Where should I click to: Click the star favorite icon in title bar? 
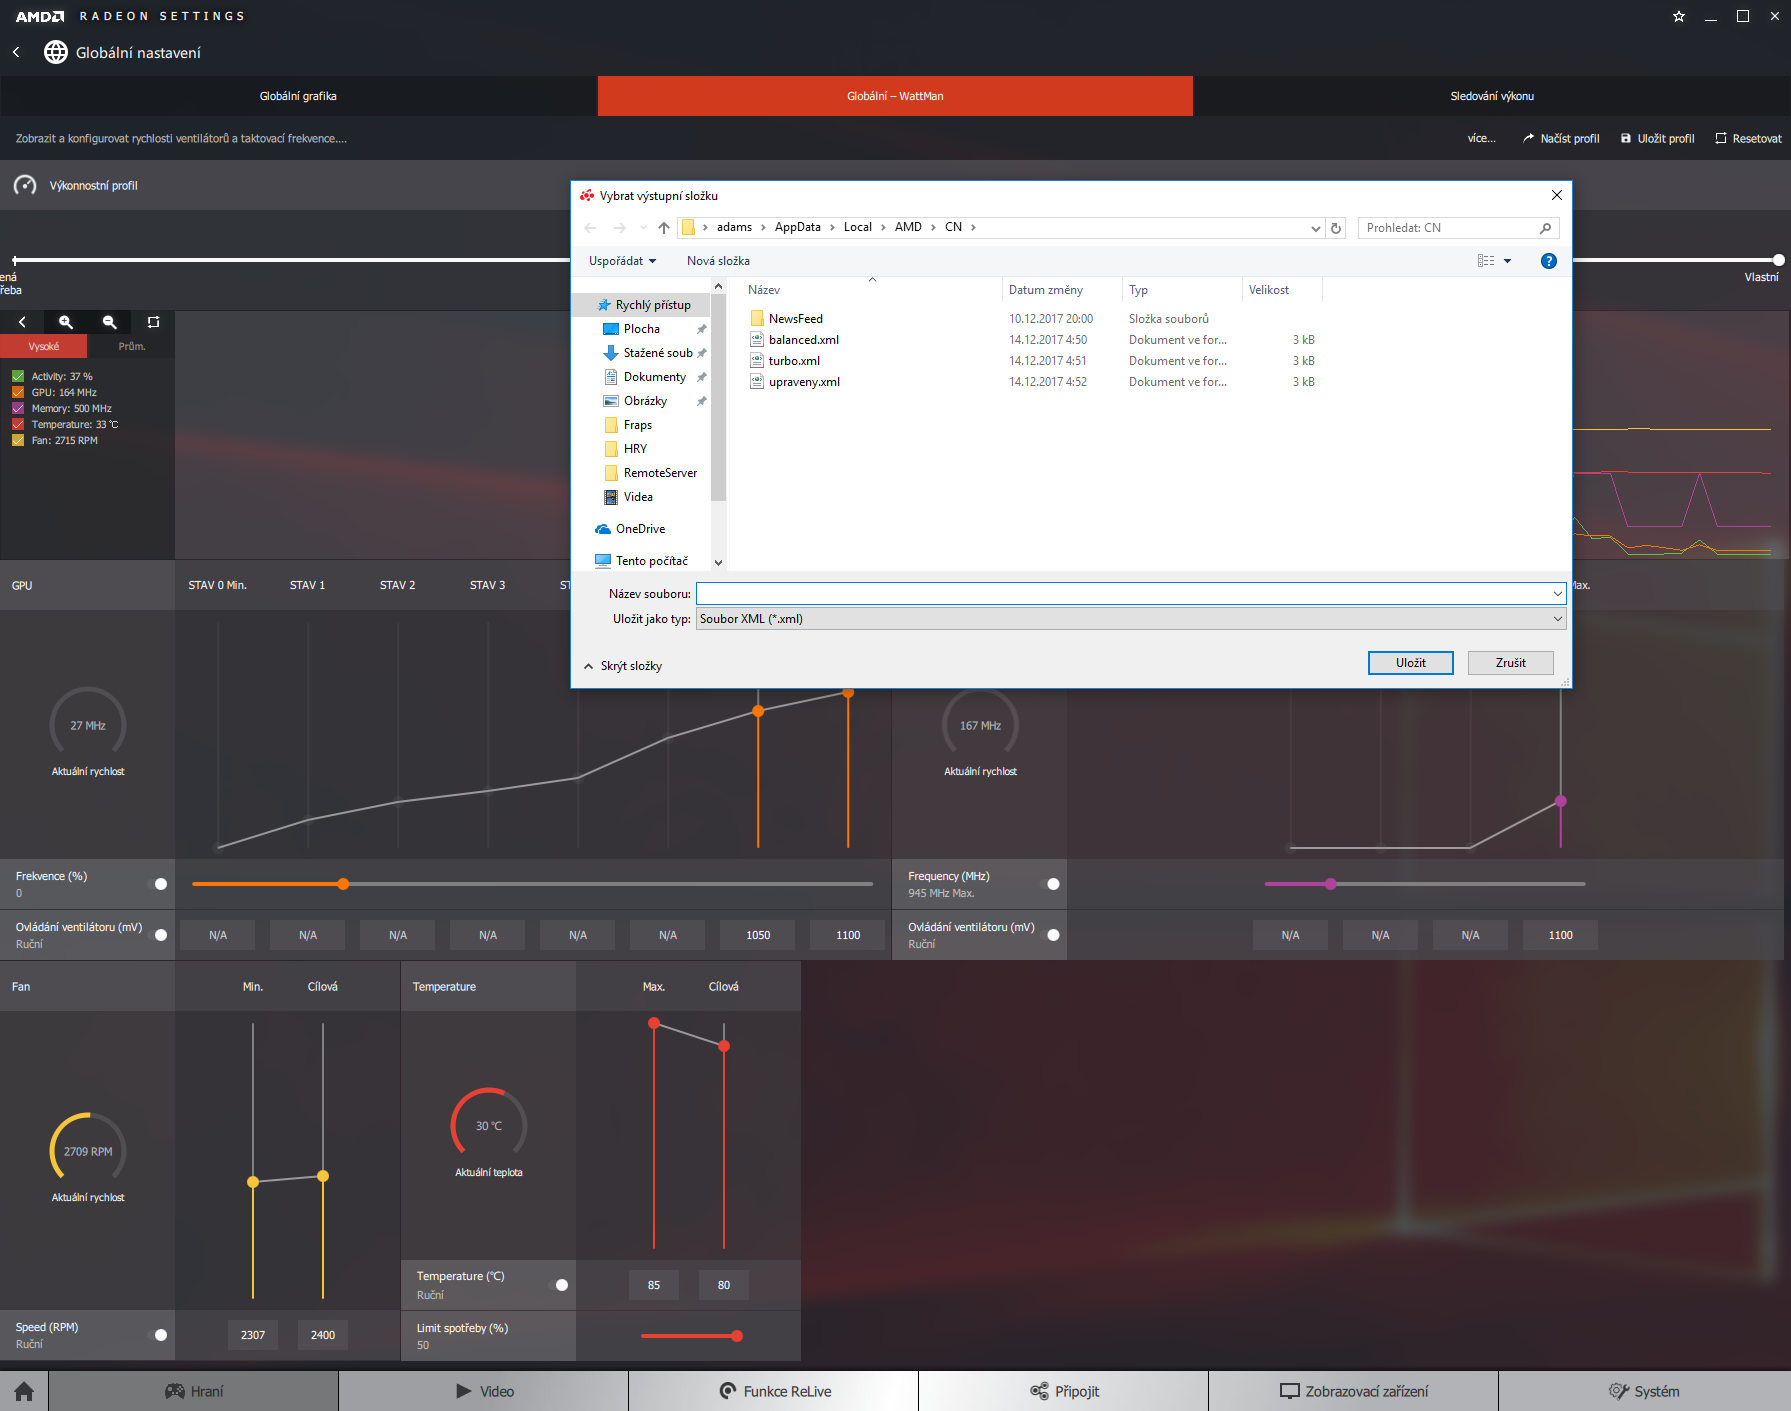point(1679,16)
